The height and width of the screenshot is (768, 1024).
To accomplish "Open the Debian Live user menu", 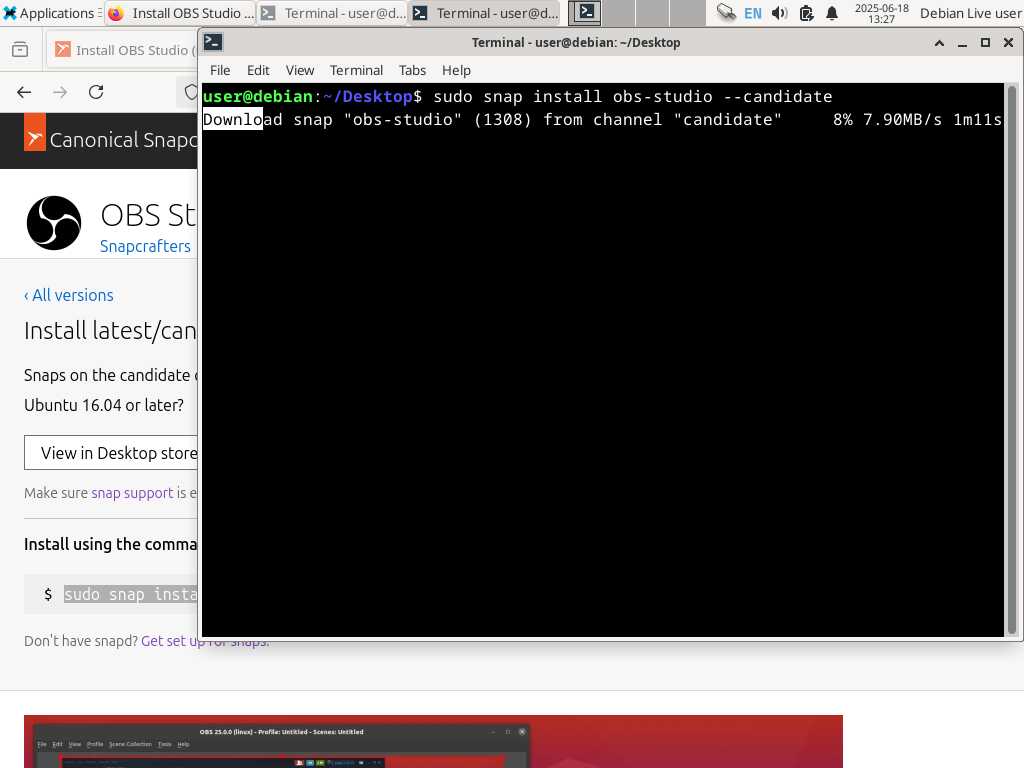I will pos(970,13).
